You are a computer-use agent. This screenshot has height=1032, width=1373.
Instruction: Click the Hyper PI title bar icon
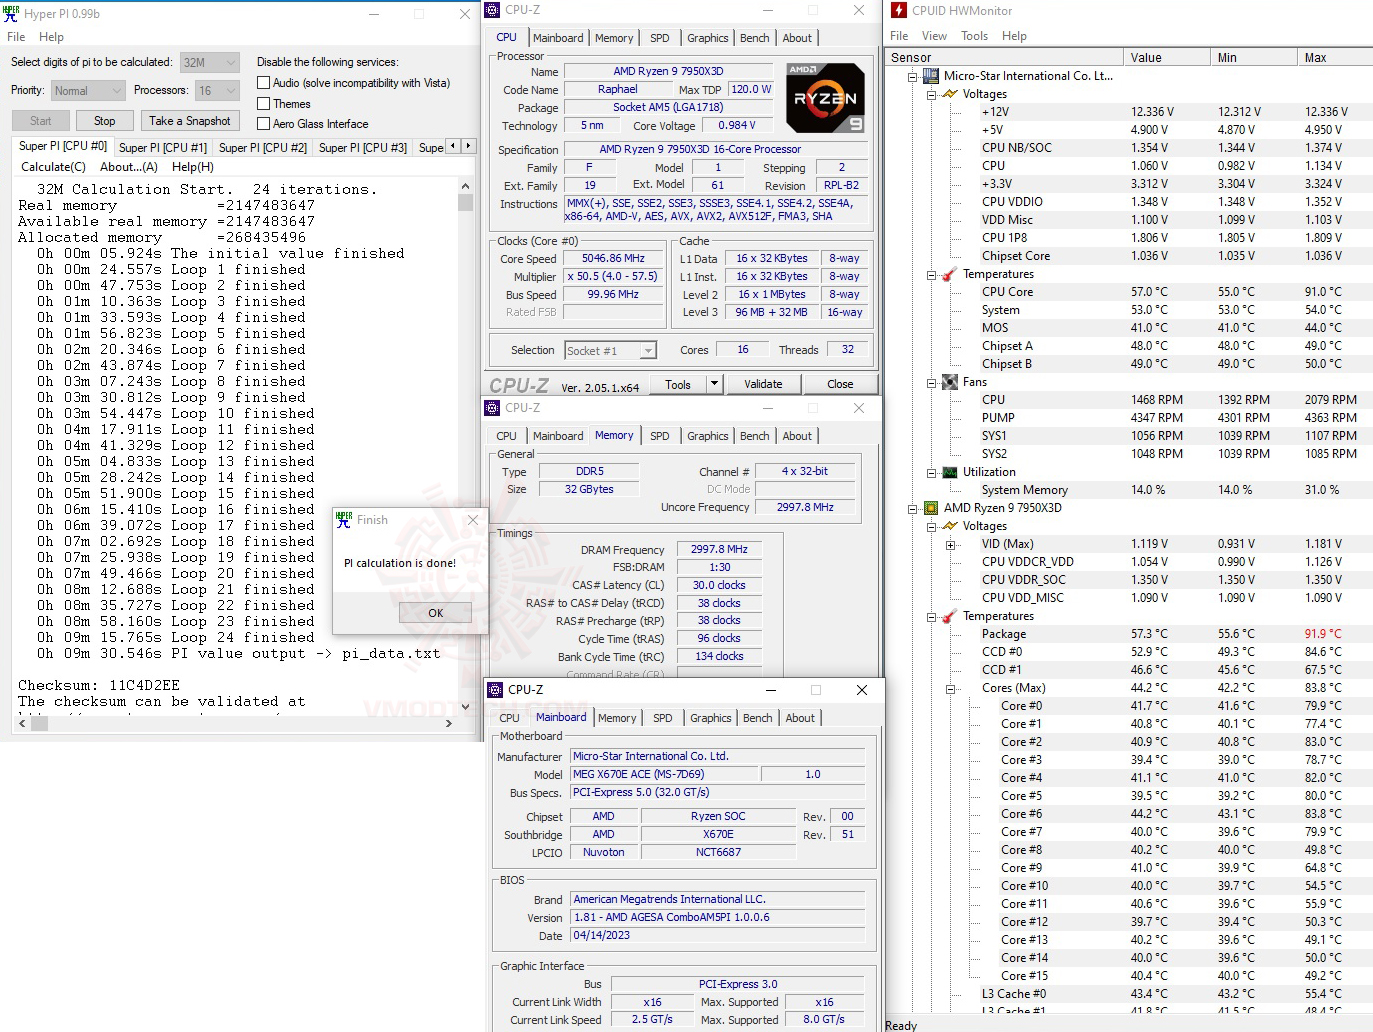(x=11, y=13)
